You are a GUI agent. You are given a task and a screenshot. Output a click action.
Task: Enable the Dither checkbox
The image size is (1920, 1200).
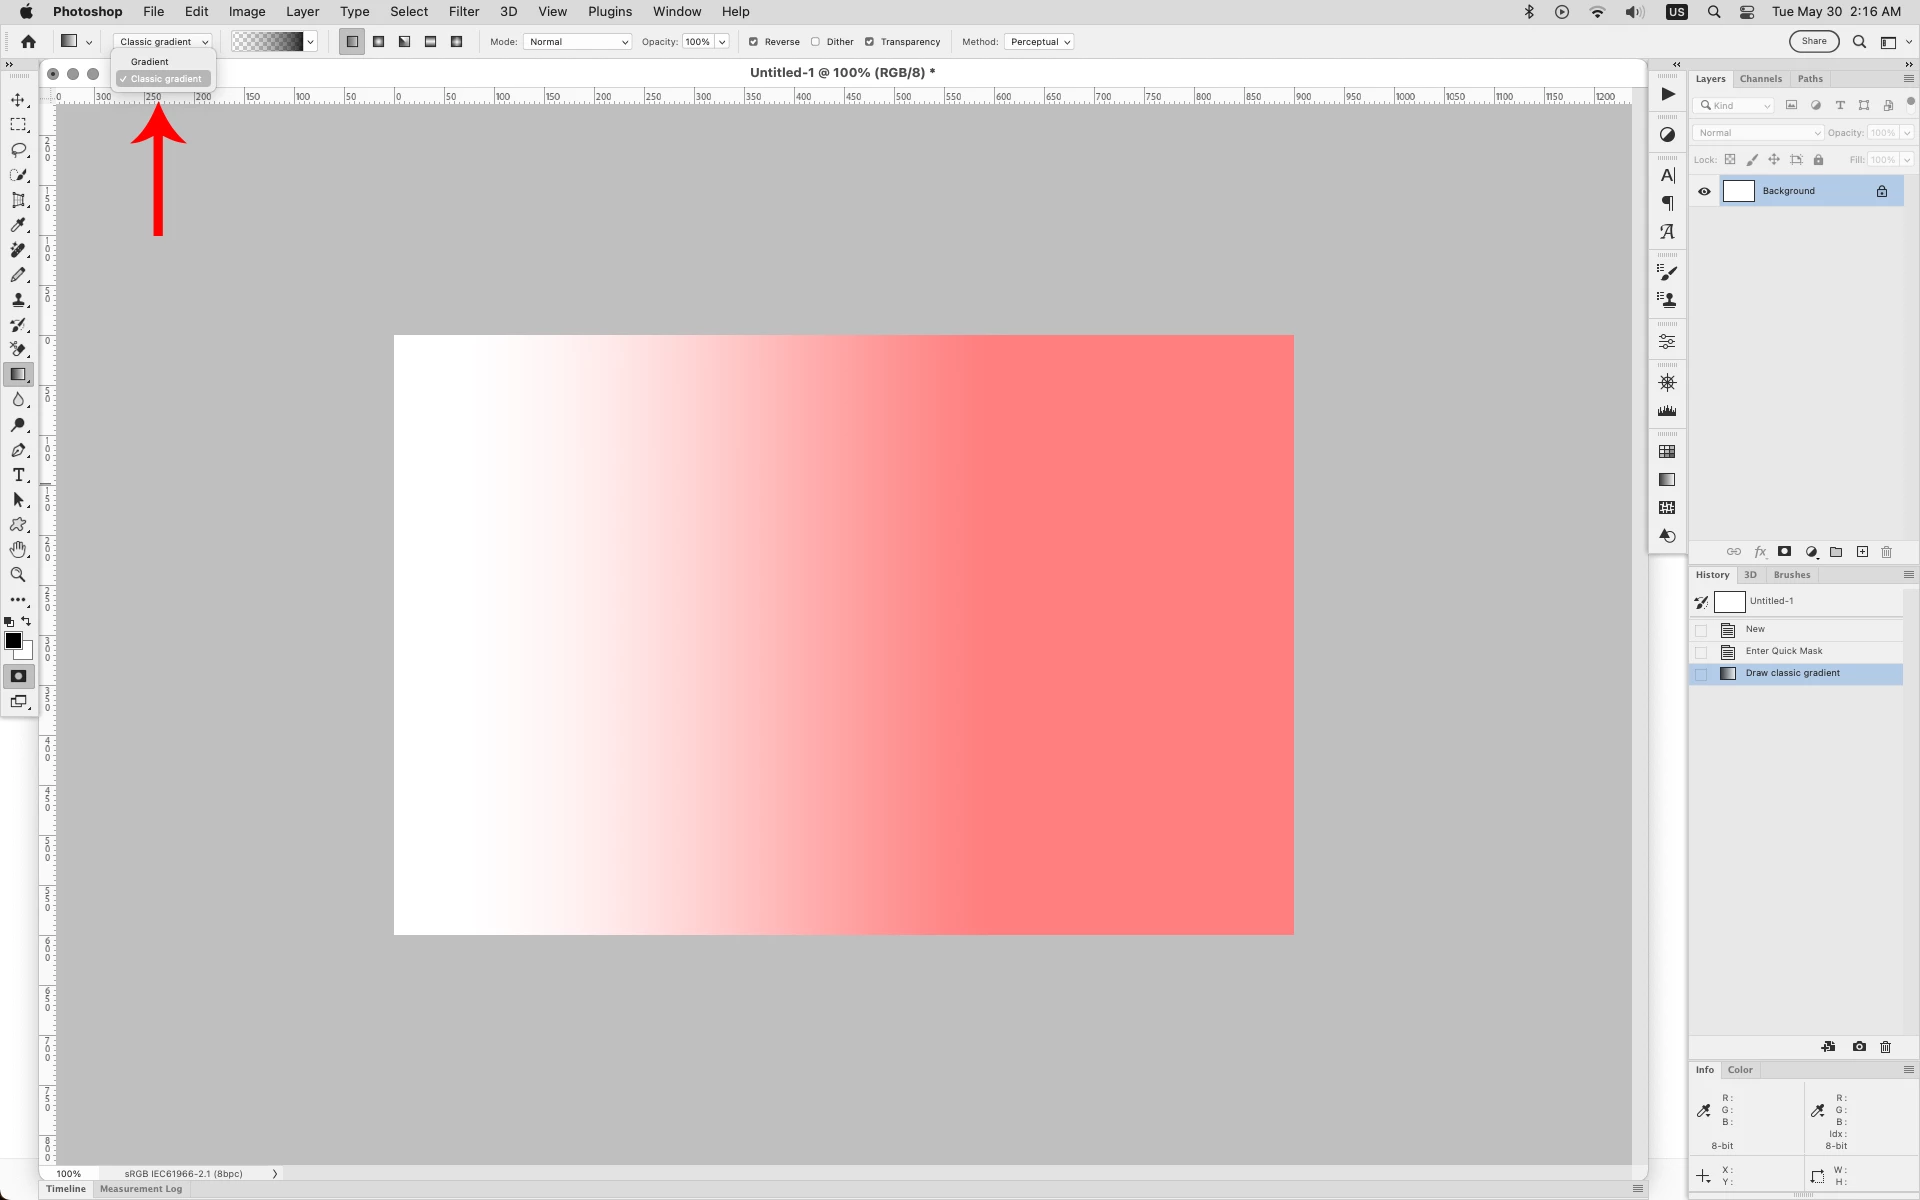pos(815,42)
